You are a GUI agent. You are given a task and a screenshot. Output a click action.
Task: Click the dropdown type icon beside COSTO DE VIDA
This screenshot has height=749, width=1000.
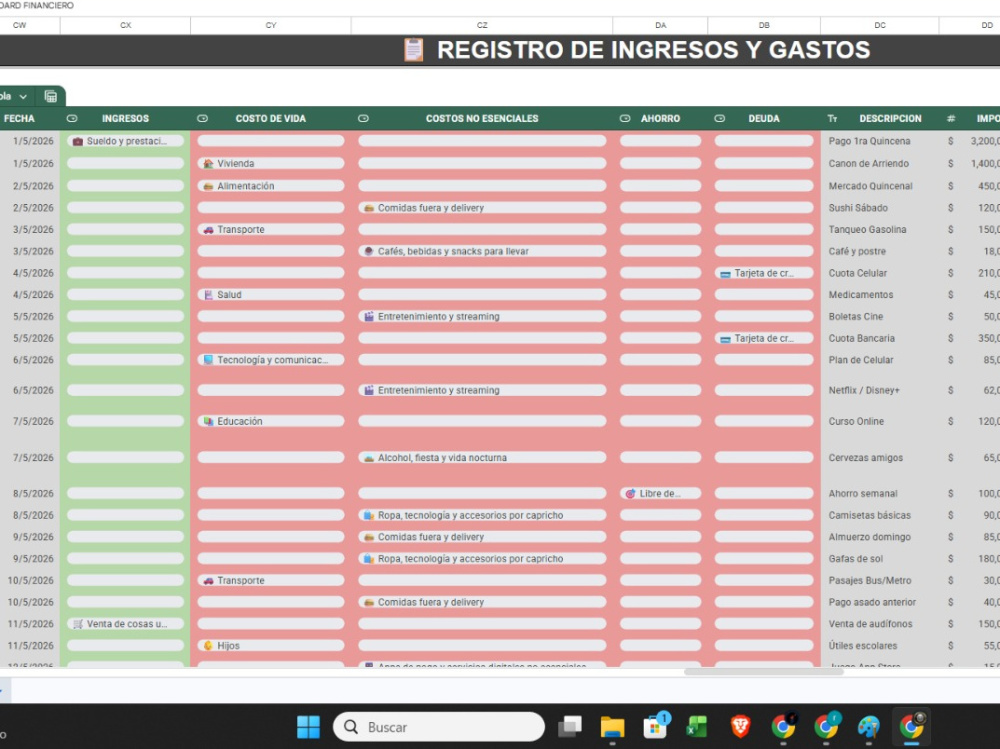[x=203, y=119]
